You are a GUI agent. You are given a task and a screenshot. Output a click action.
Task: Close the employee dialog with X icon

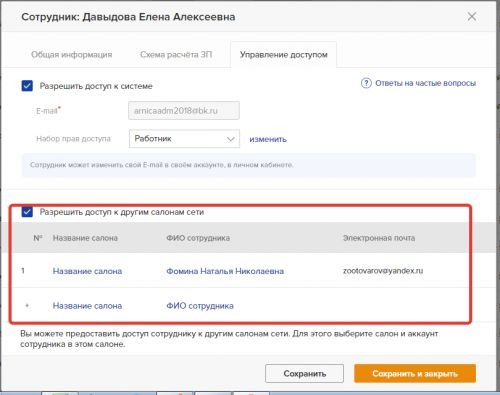coord(471,16)
